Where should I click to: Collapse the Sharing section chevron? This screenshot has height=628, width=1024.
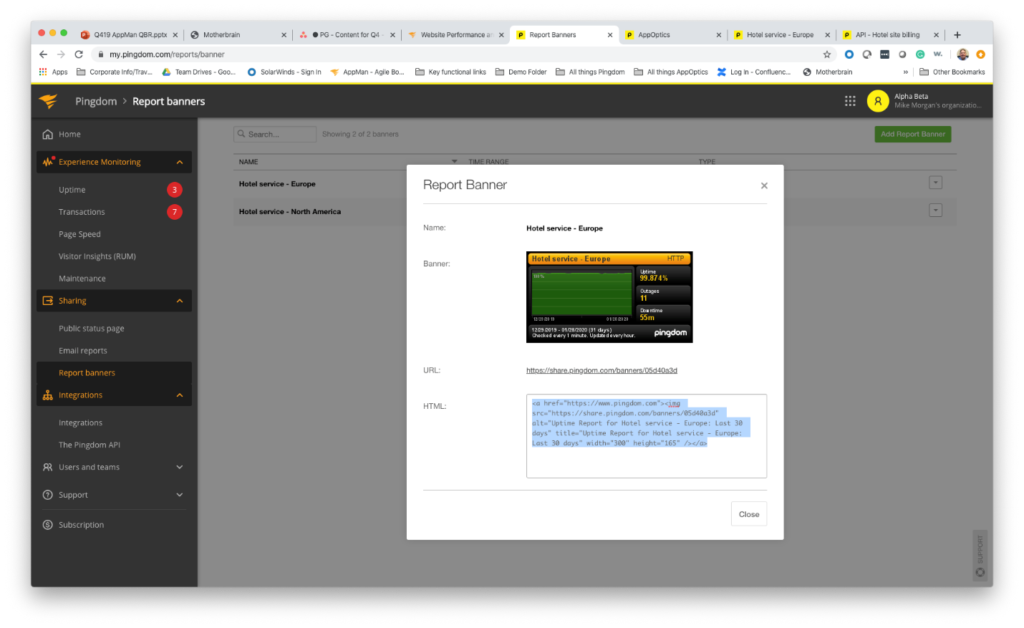tap(180, 301)
